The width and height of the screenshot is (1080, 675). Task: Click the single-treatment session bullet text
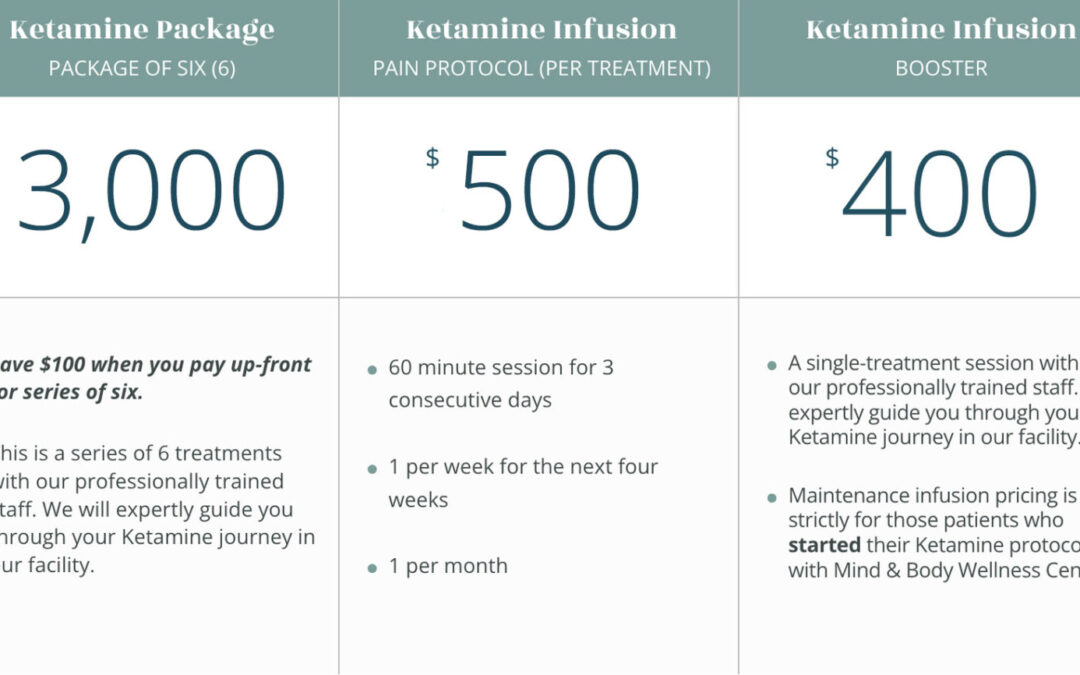tap(934, 400)
